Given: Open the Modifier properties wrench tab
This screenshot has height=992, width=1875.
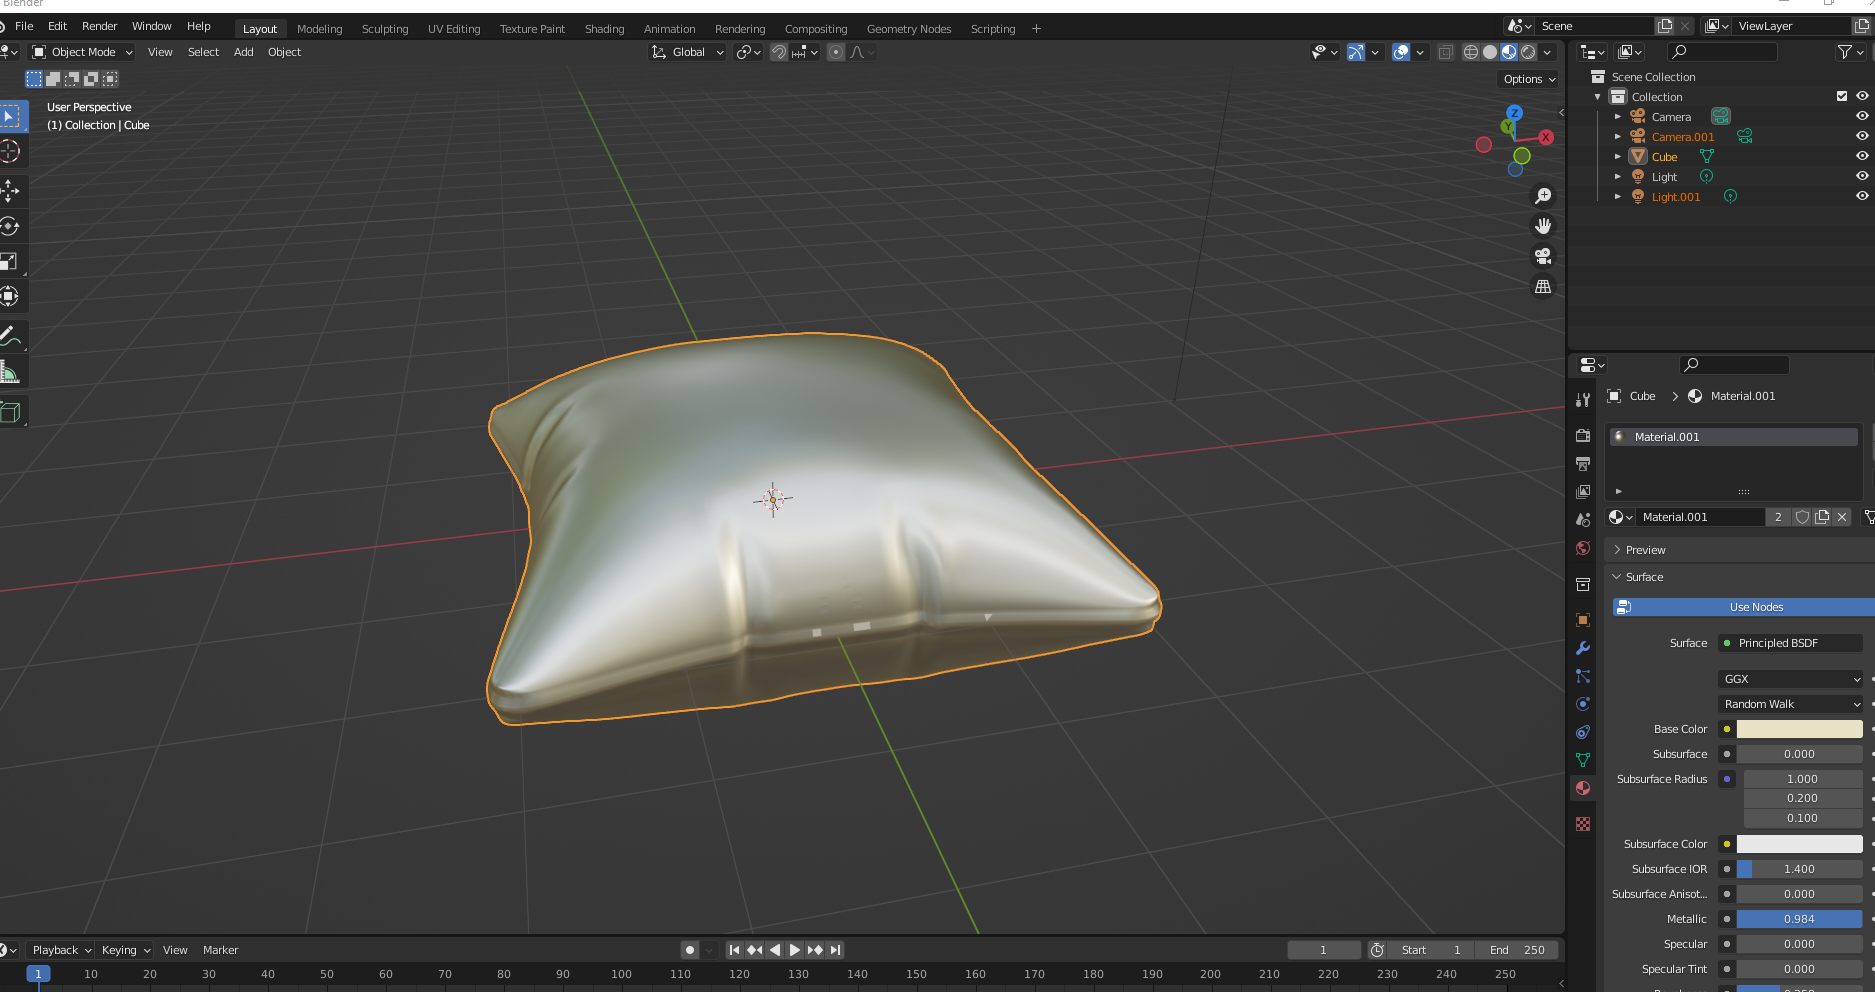Looking at the screenshot, I should [x=1583, y=648].
